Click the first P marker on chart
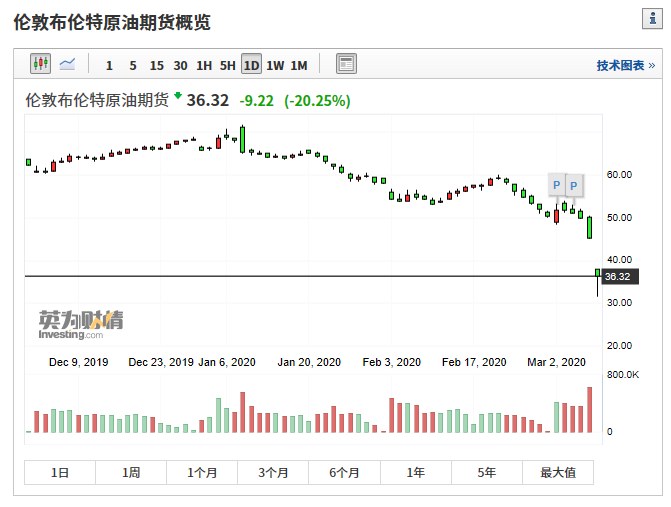 coord(556,185)
